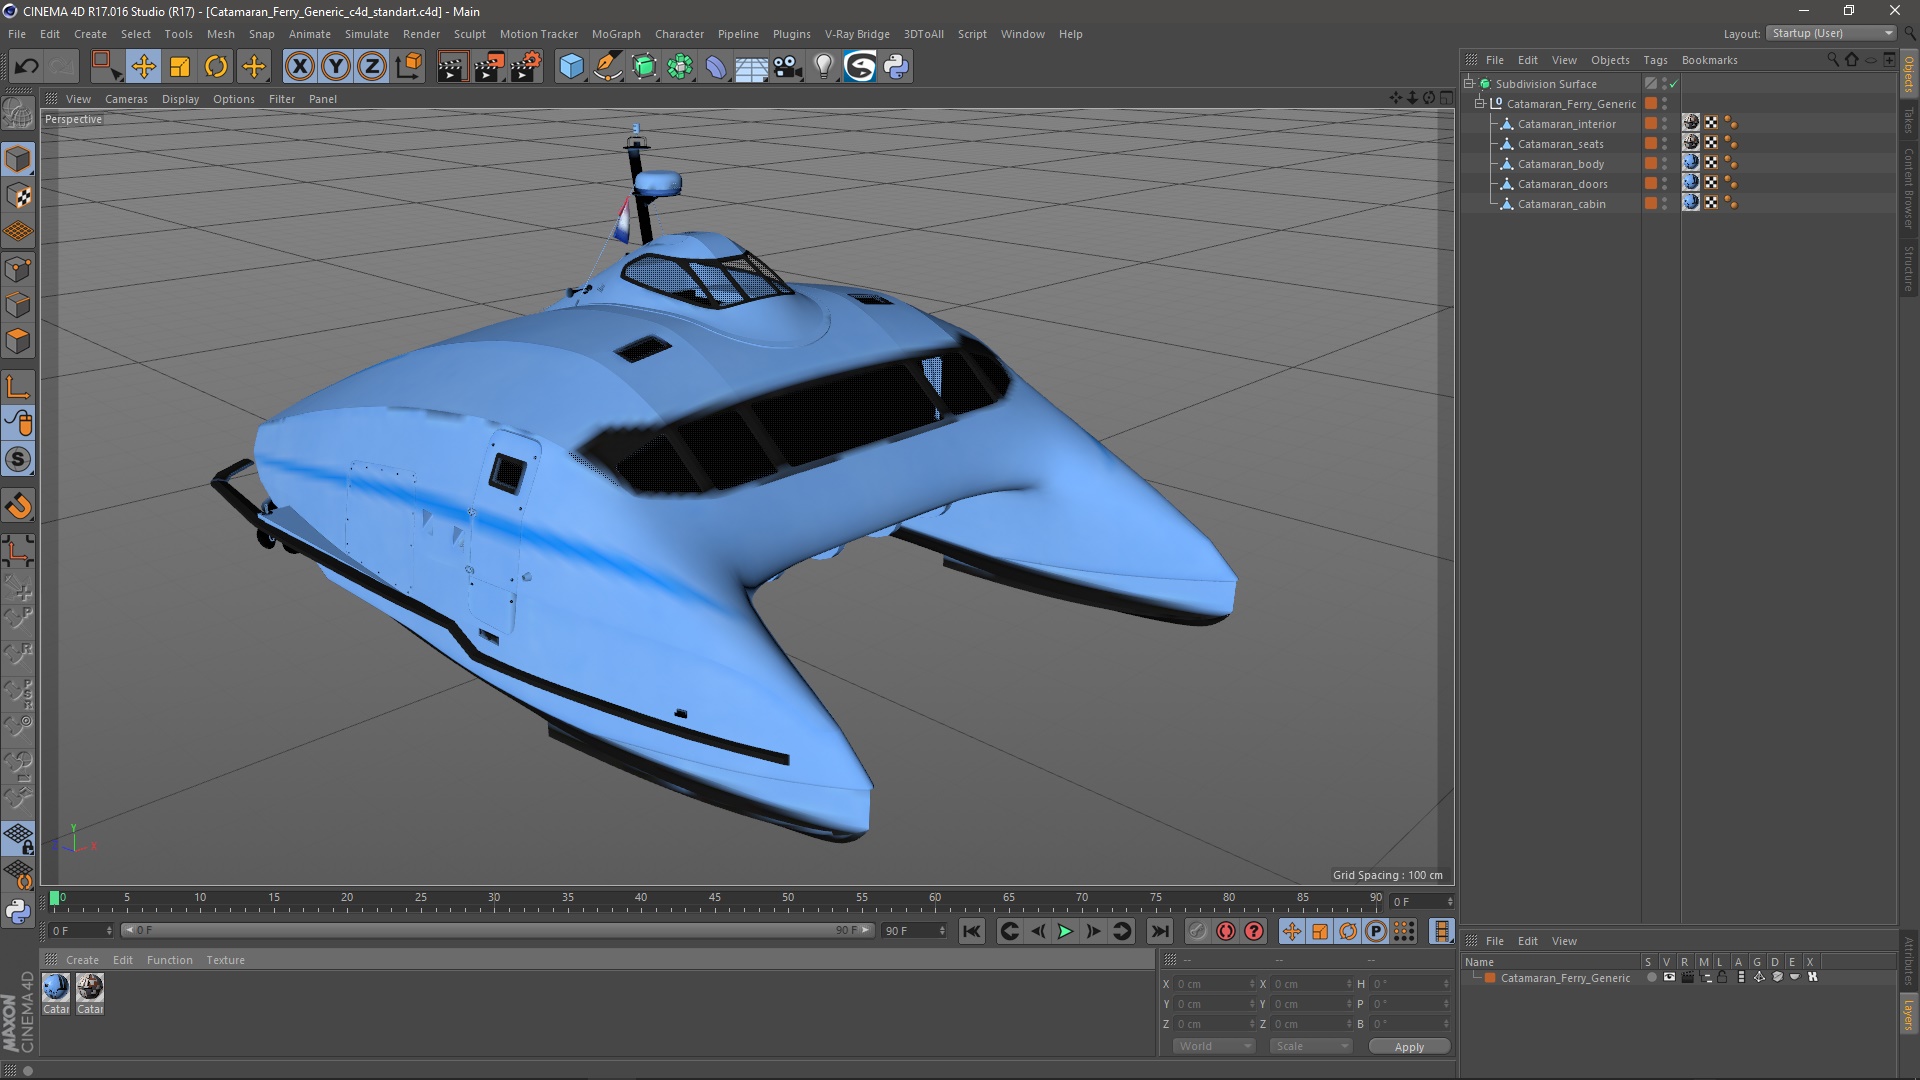Click Catamaran_Ferry_Generic layer color swatch

point(1651,103)
